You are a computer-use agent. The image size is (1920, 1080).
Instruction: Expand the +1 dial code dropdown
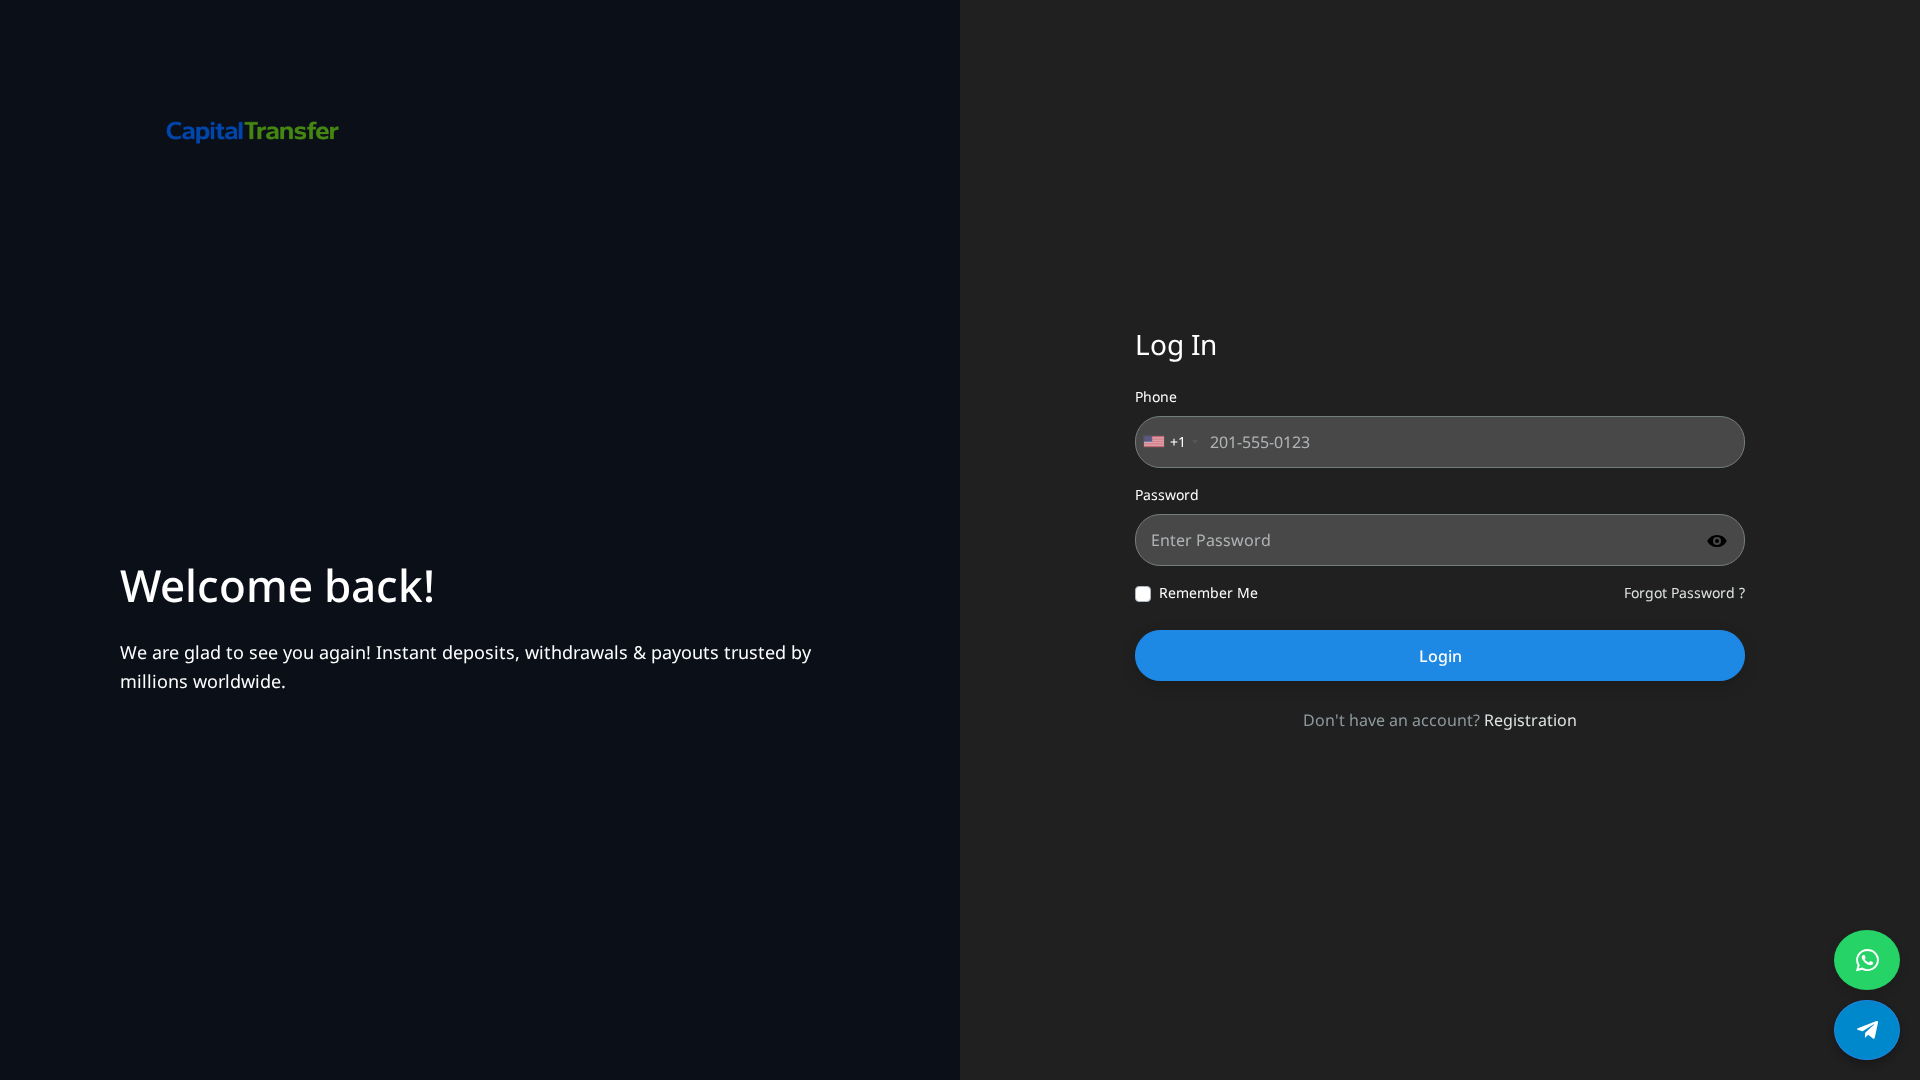[x=1176, y=441]
